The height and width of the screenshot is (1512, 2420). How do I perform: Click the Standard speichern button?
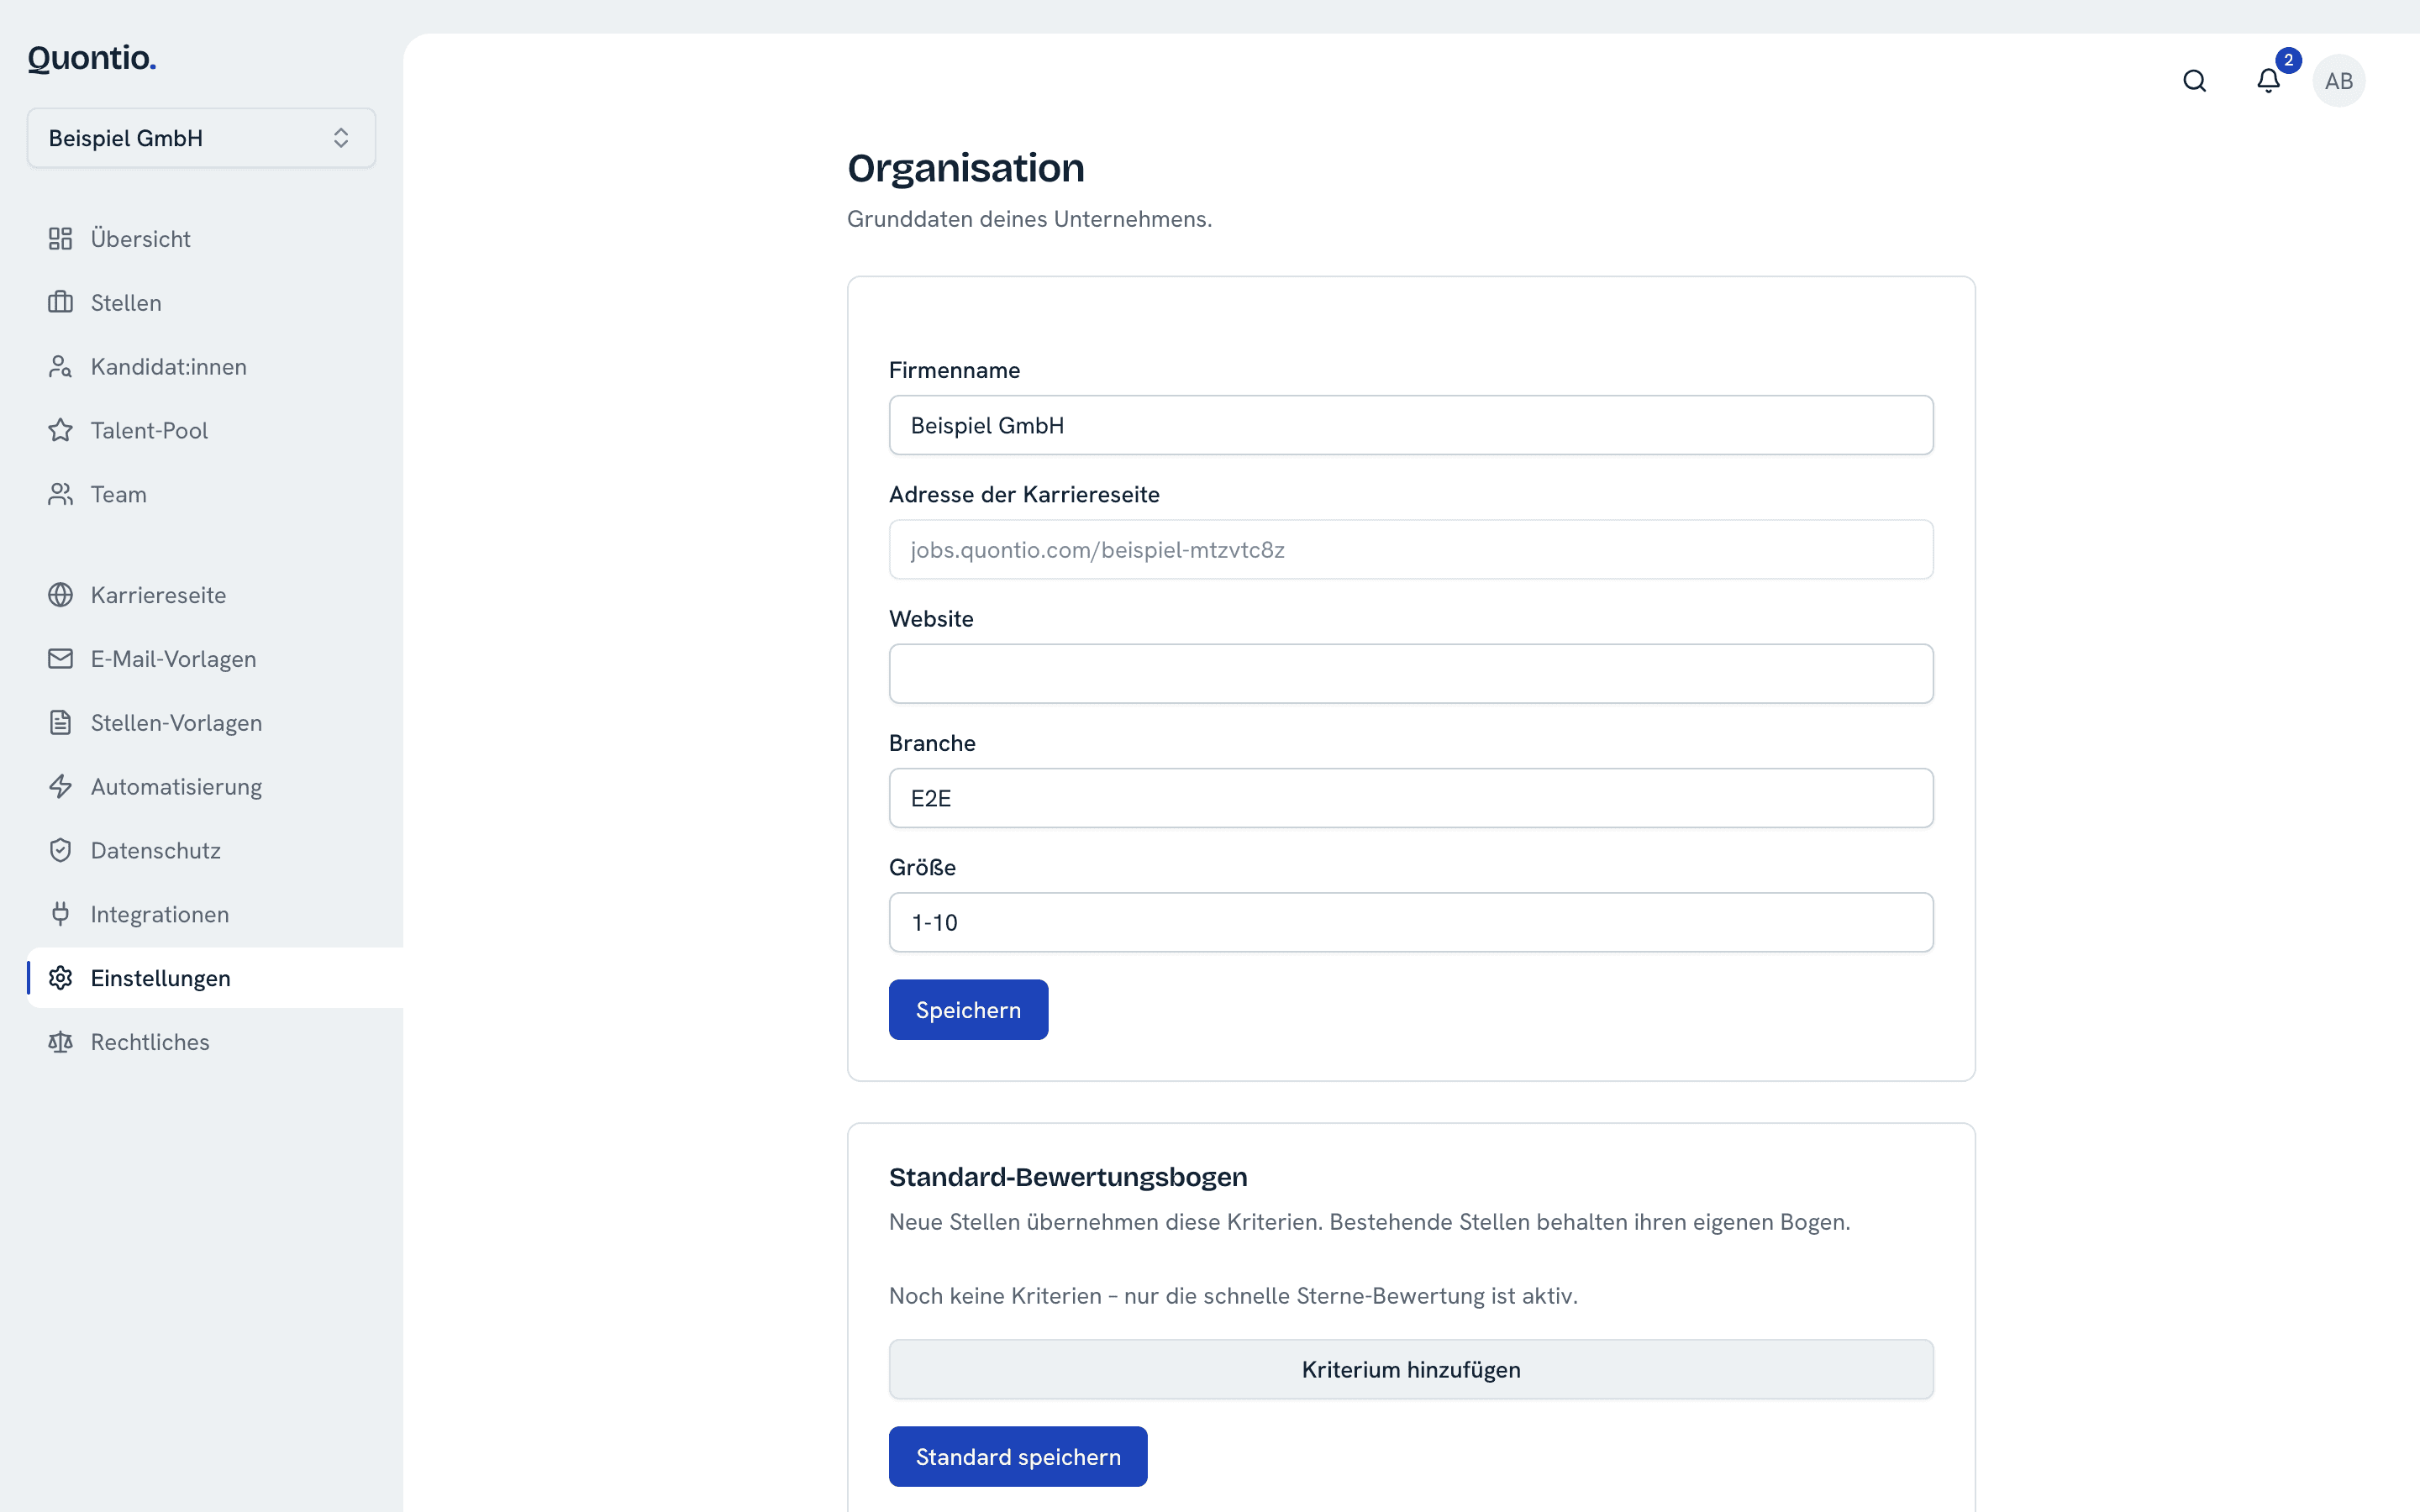(x=1018, y=1457)
